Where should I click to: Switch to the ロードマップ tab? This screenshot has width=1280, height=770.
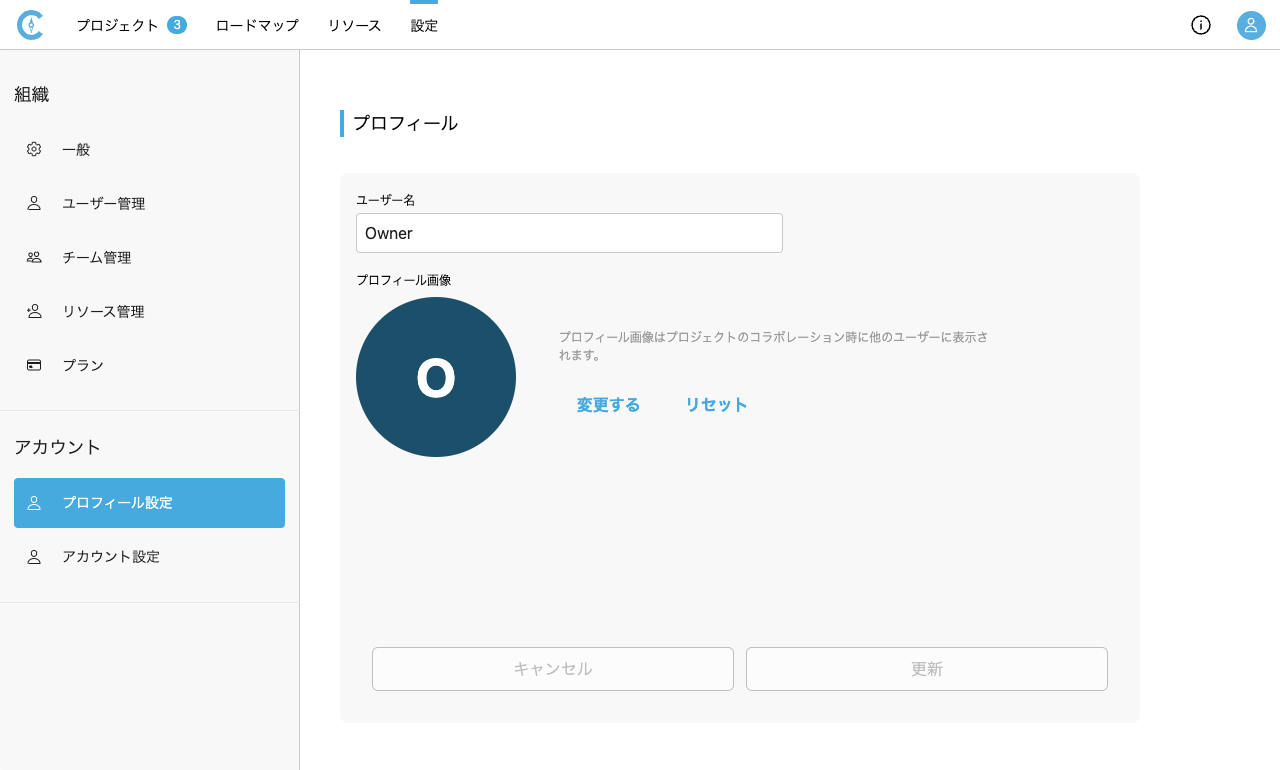pos(257,25)
